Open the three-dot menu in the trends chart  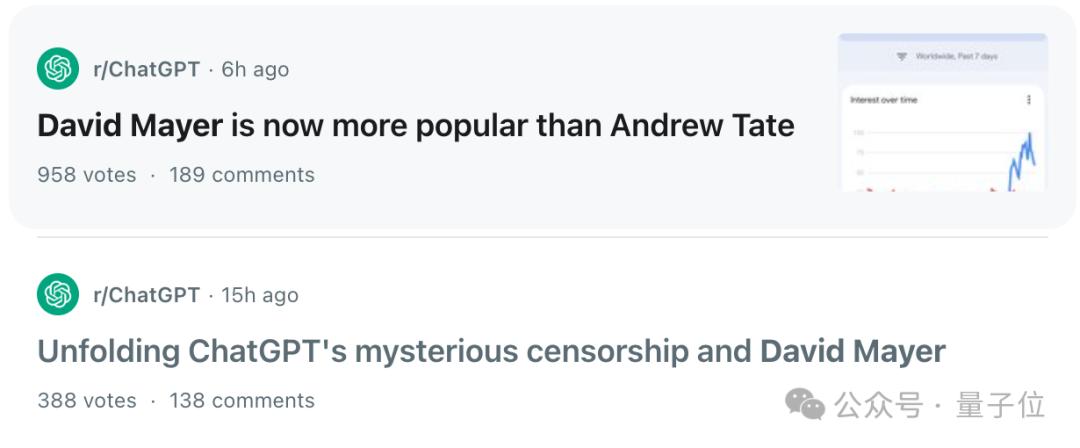(1028, 100)
